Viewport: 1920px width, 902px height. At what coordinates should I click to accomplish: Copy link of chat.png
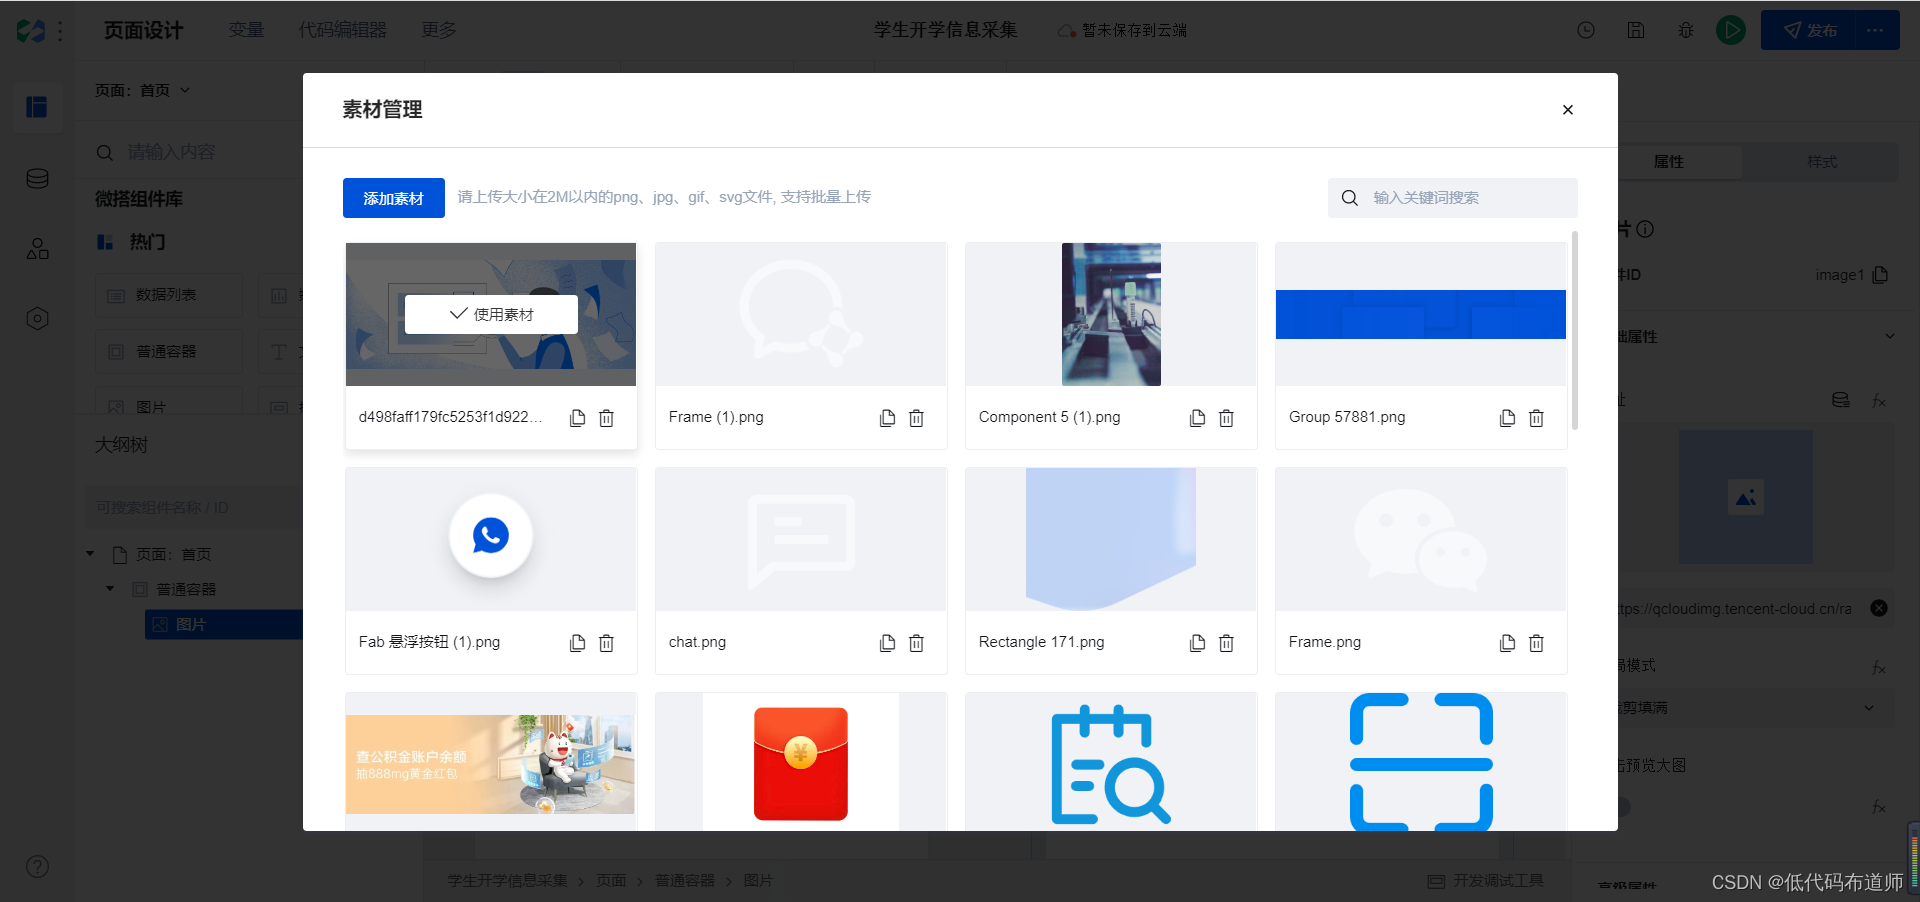coord(887,643)
